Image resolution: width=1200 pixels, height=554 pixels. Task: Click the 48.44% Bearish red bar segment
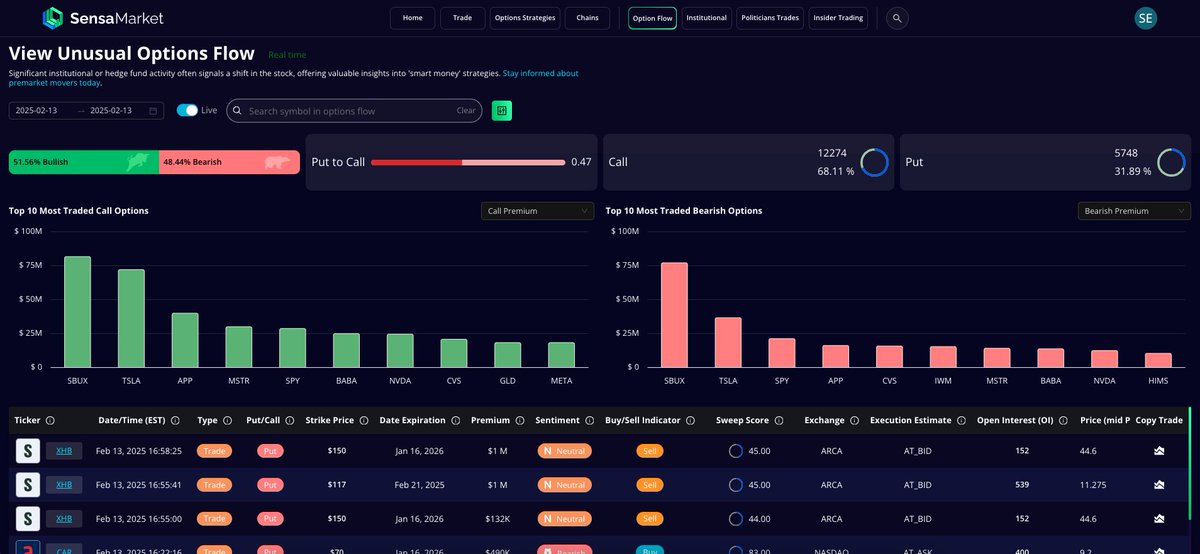click(x=229, y=162)
